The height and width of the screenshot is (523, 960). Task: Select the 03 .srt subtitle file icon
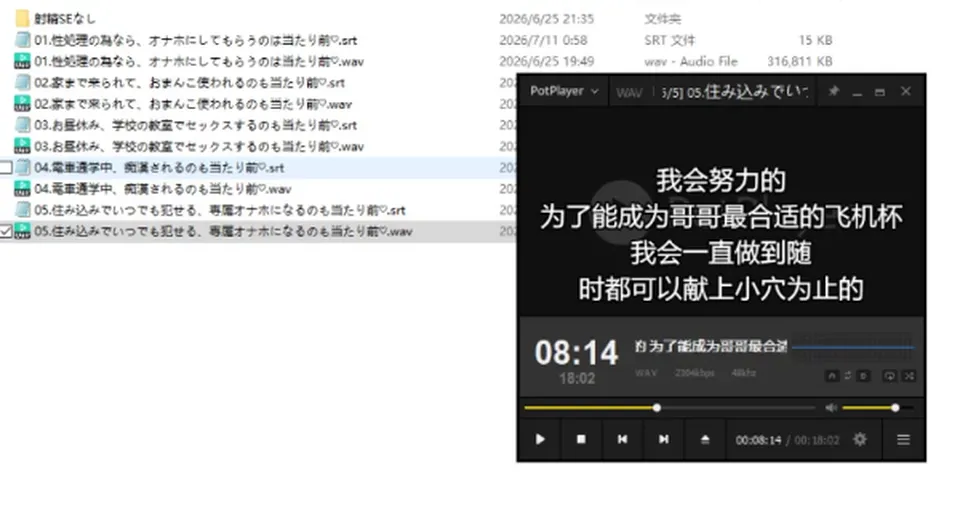pos(22,125)
